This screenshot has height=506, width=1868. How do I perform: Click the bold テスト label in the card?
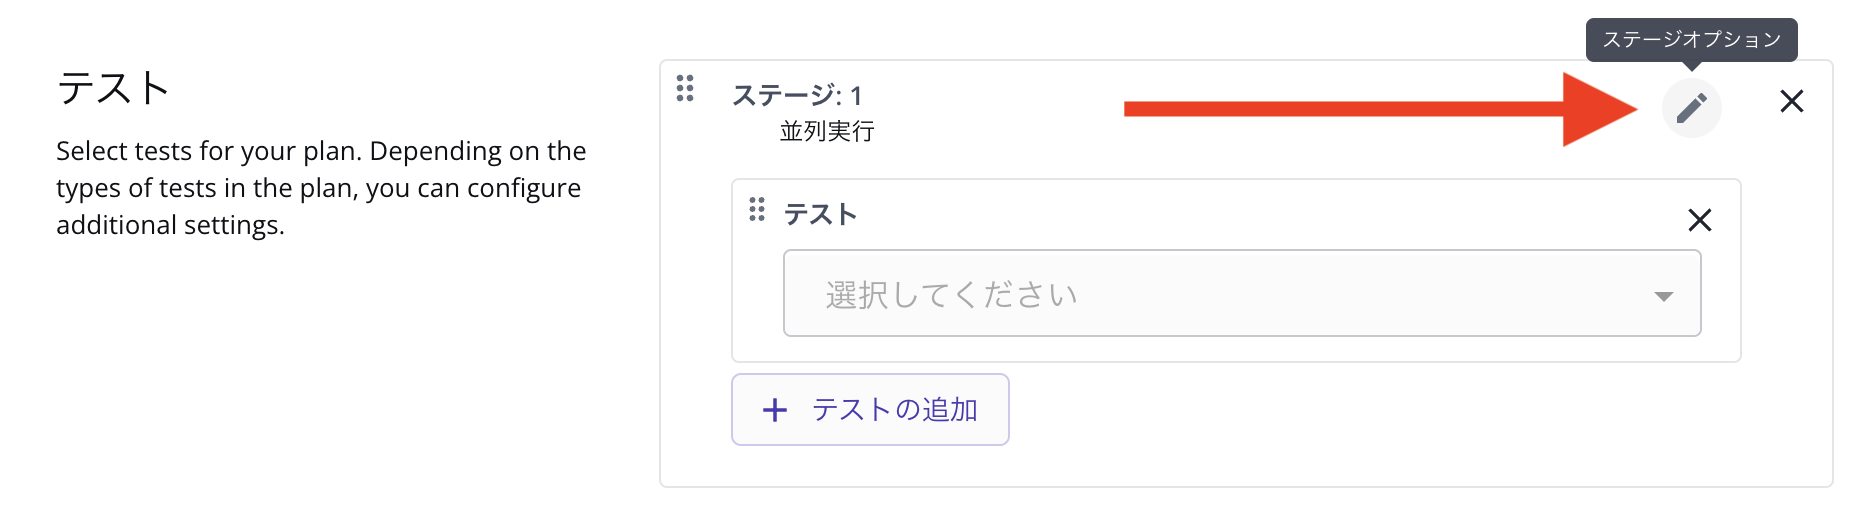click(x=820, y=214)
